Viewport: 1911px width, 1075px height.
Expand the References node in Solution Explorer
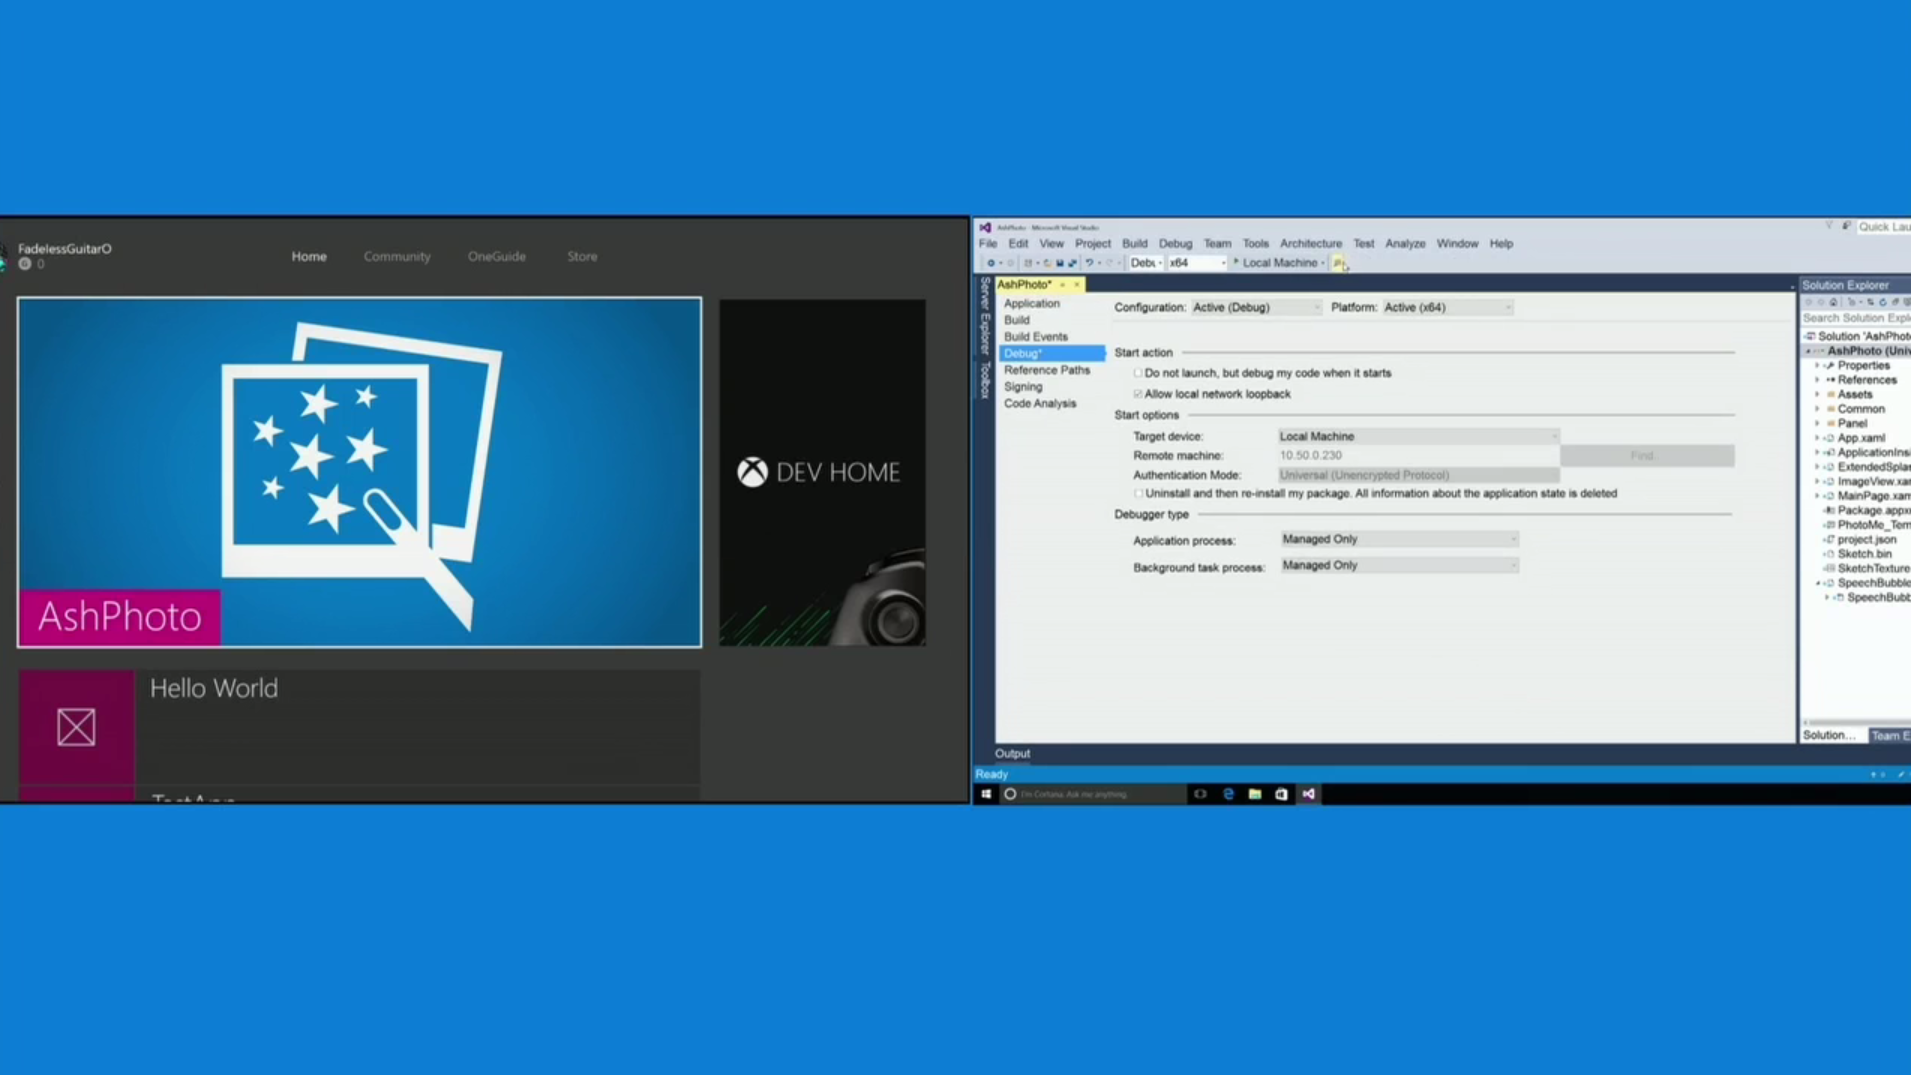[x=1817, y=380]
